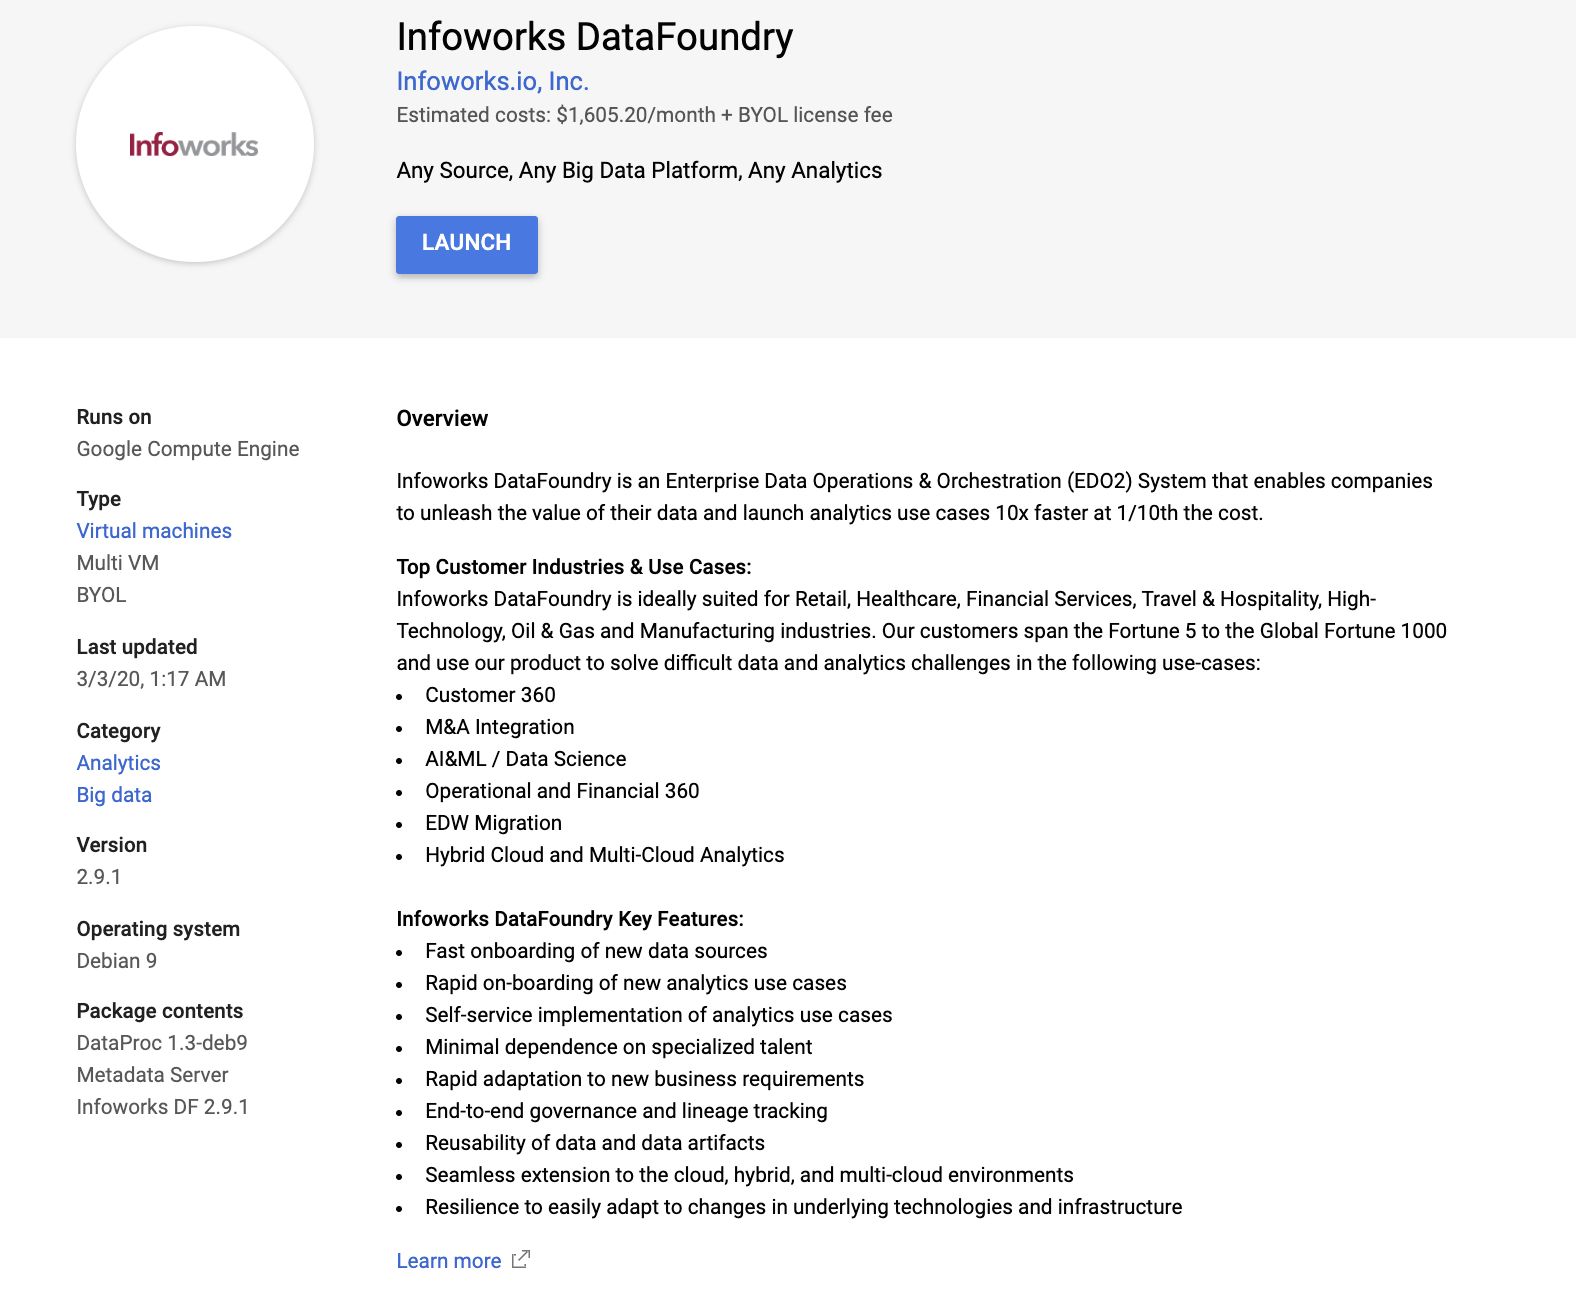Click the Runs on label
Screen dimensions: 1576x1310
pos(114,417)
